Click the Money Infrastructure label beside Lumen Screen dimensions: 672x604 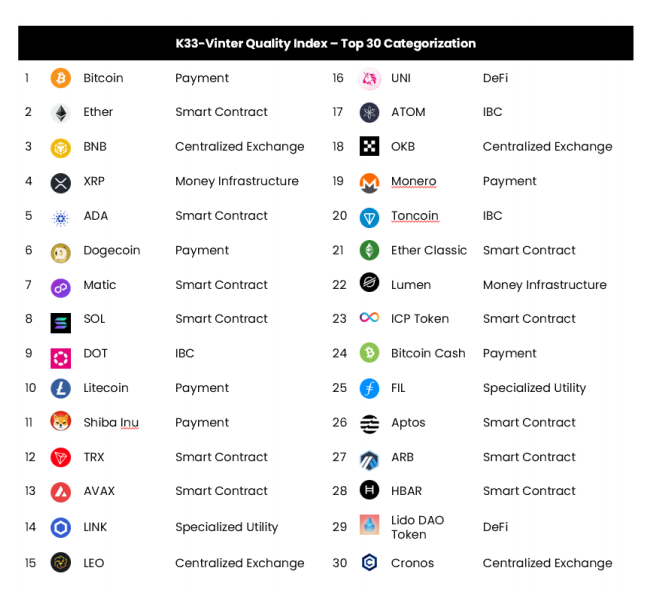545,285
